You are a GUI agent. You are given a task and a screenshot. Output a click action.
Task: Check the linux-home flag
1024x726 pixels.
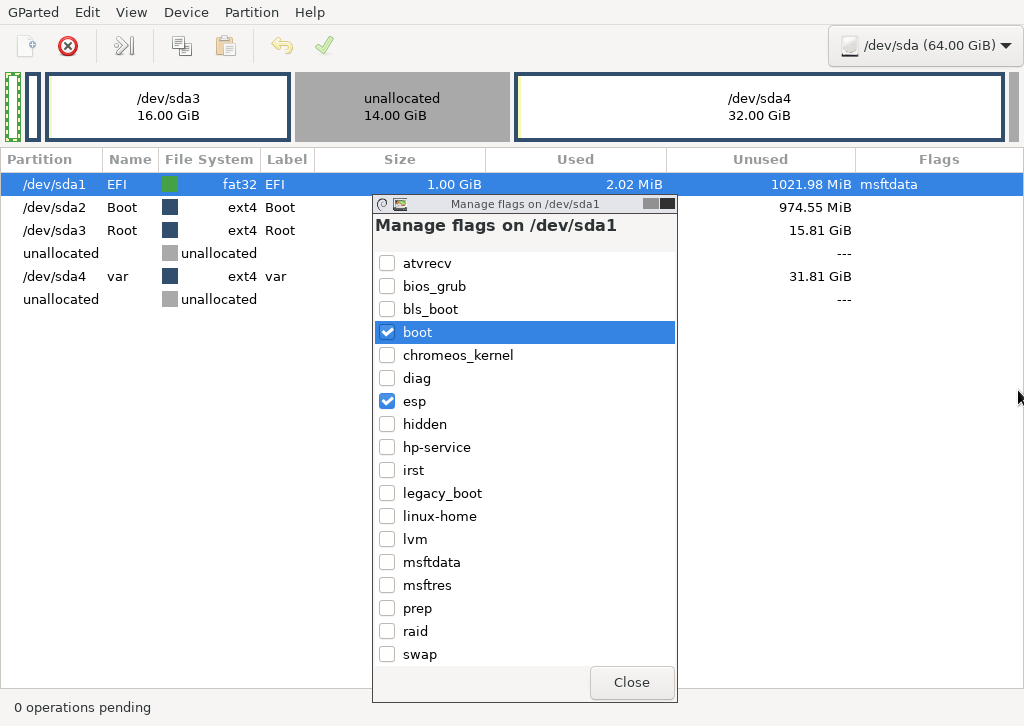[387, 516]
